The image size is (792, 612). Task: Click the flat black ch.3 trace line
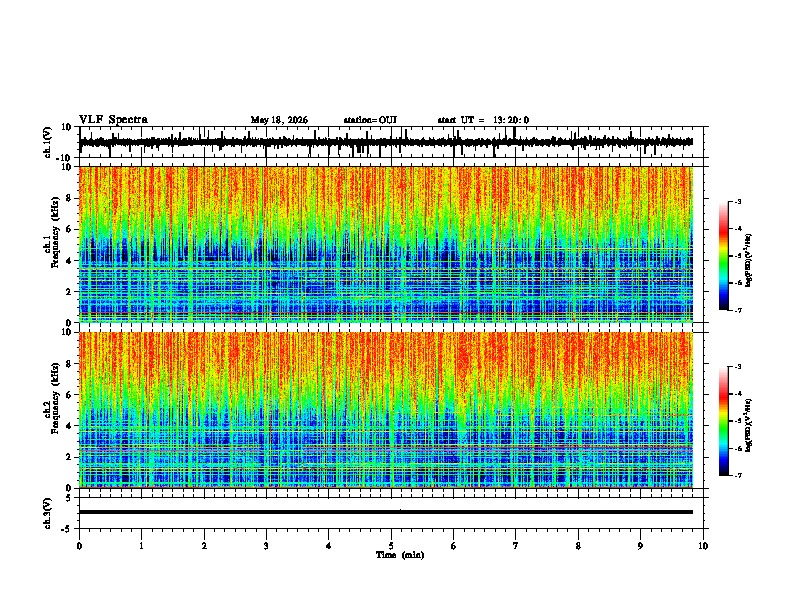(x=385, y=512)
